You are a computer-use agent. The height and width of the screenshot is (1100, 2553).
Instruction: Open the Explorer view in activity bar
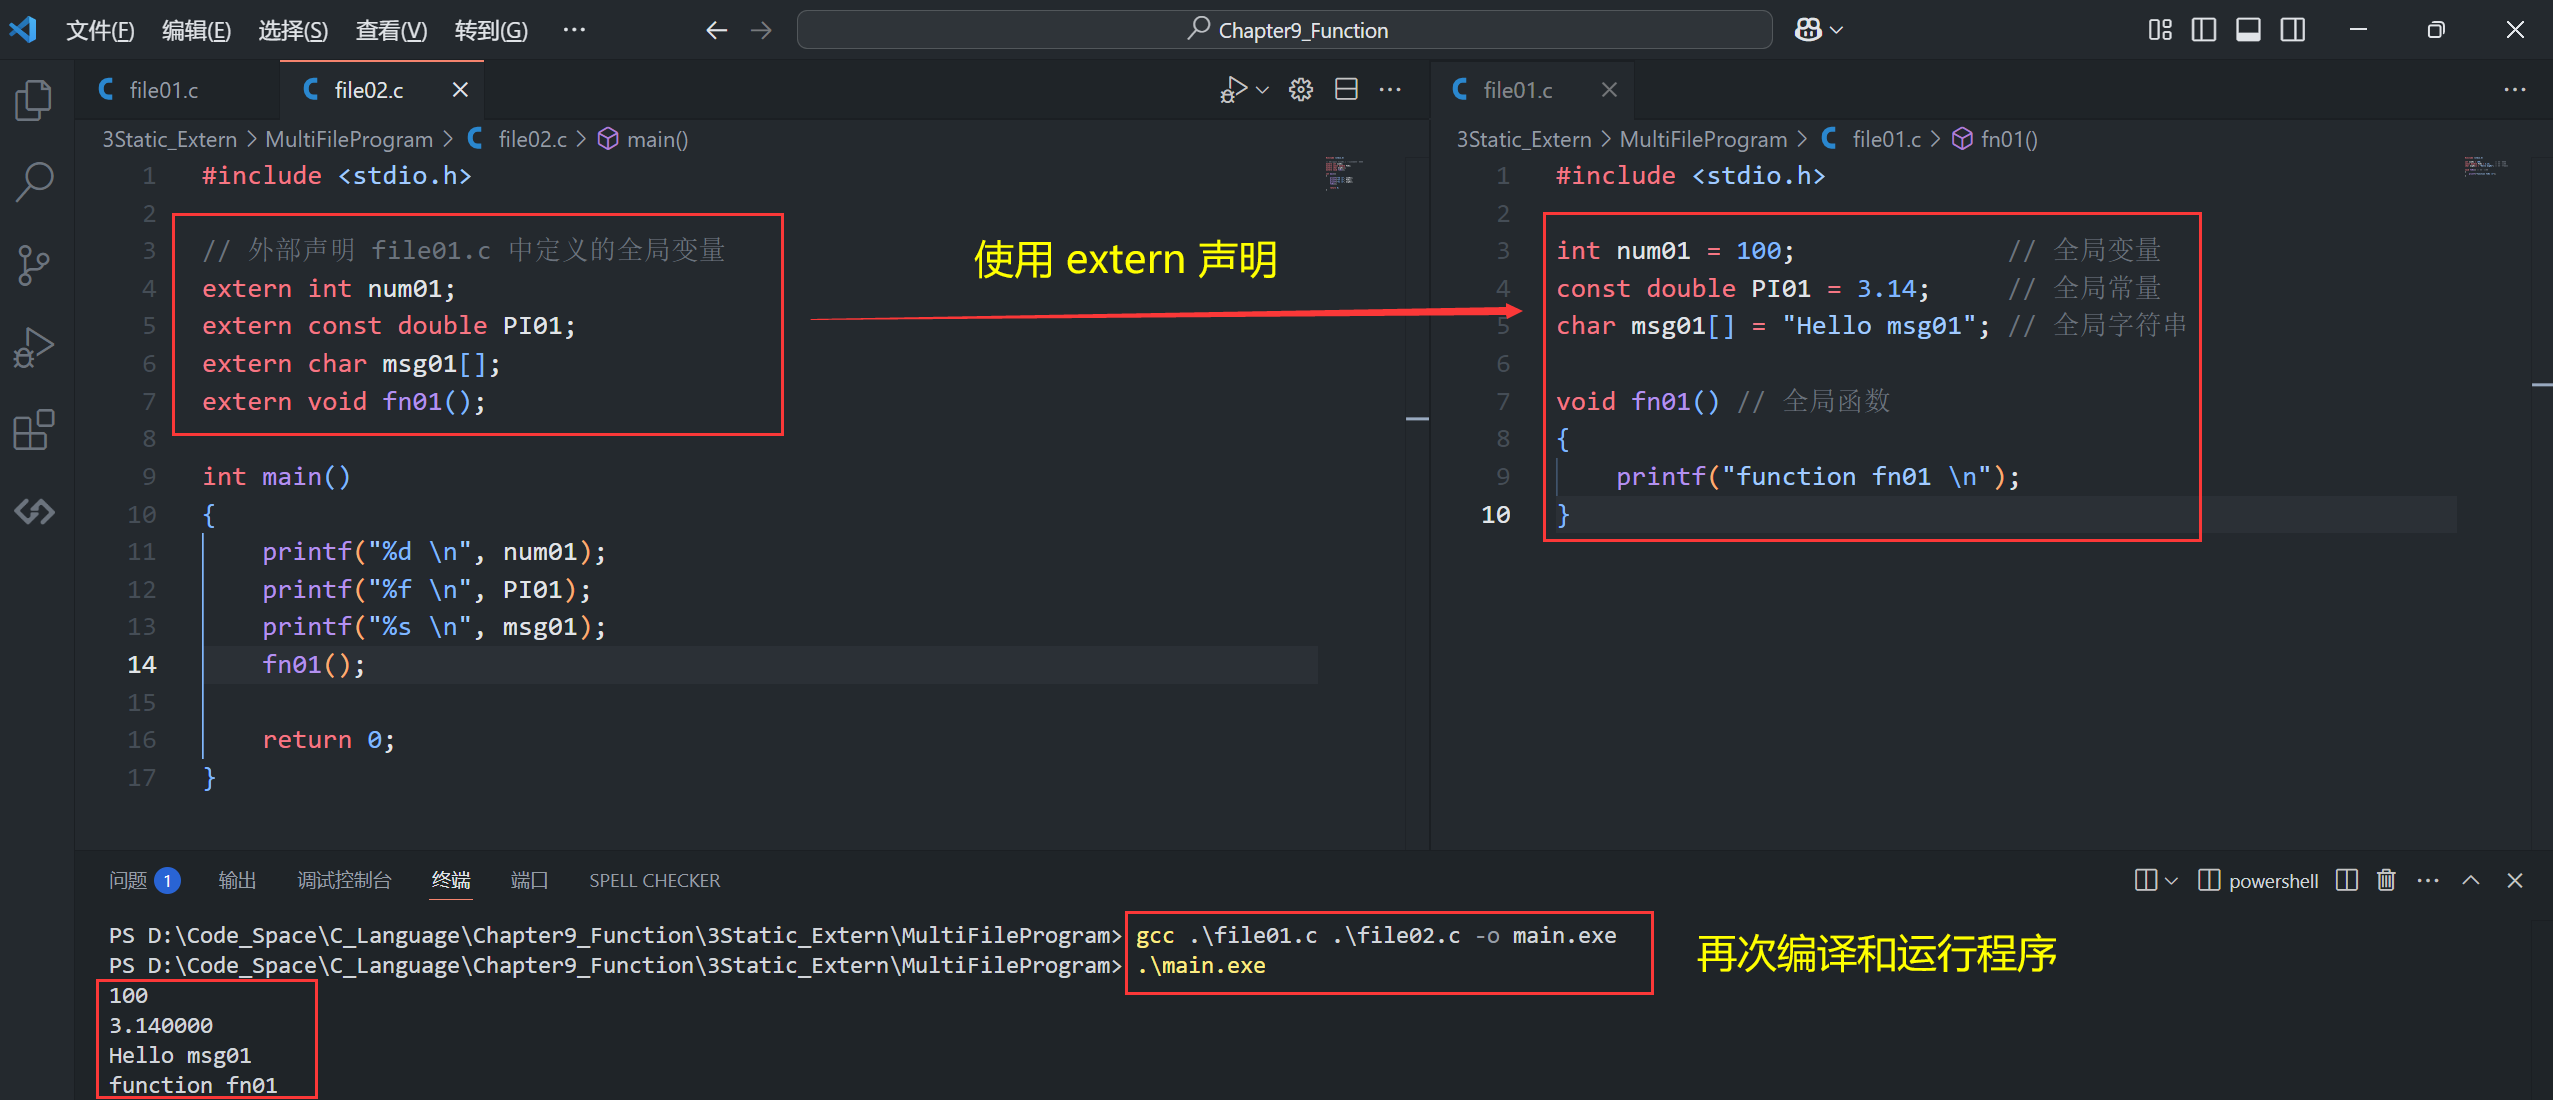34,100
